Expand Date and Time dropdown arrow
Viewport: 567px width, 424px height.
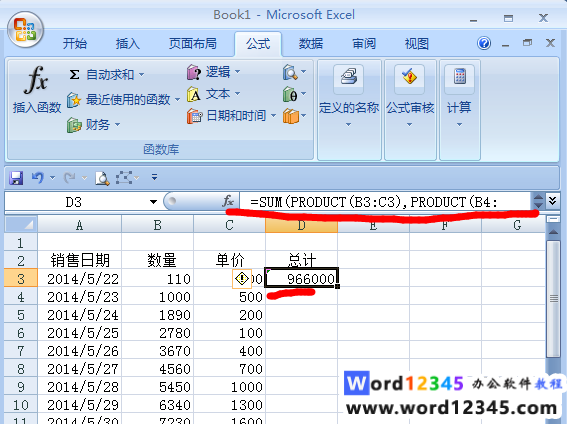click(x=273, y=116)
